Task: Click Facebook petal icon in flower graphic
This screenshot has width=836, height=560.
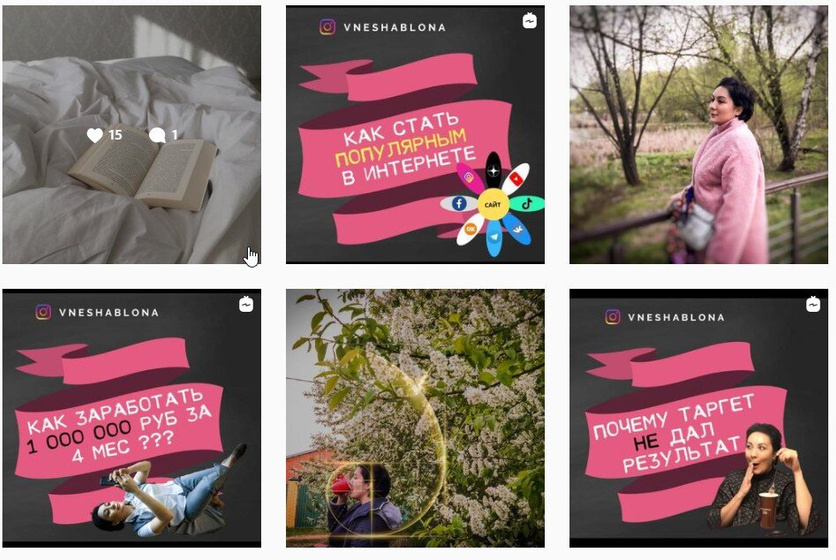Action: click(459, 203)
